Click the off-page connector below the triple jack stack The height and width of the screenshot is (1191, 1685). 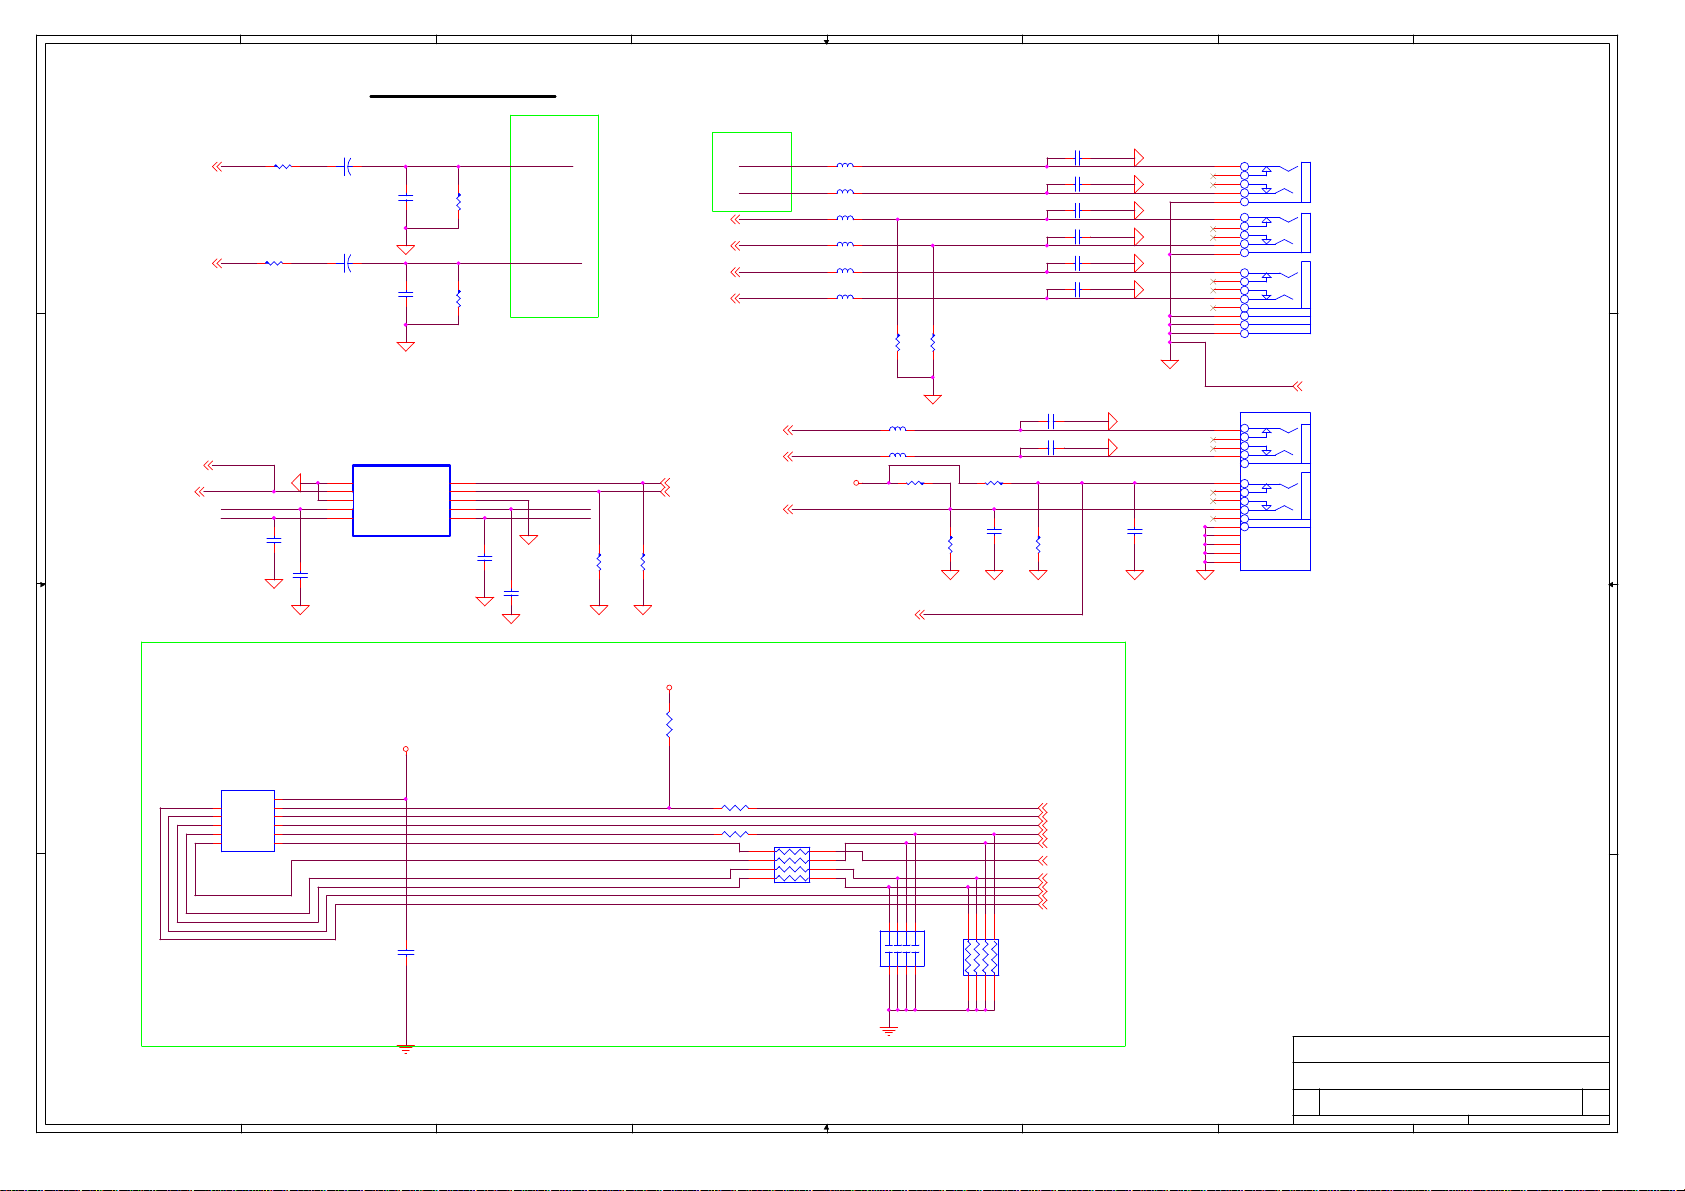[x=1298, y=386]
